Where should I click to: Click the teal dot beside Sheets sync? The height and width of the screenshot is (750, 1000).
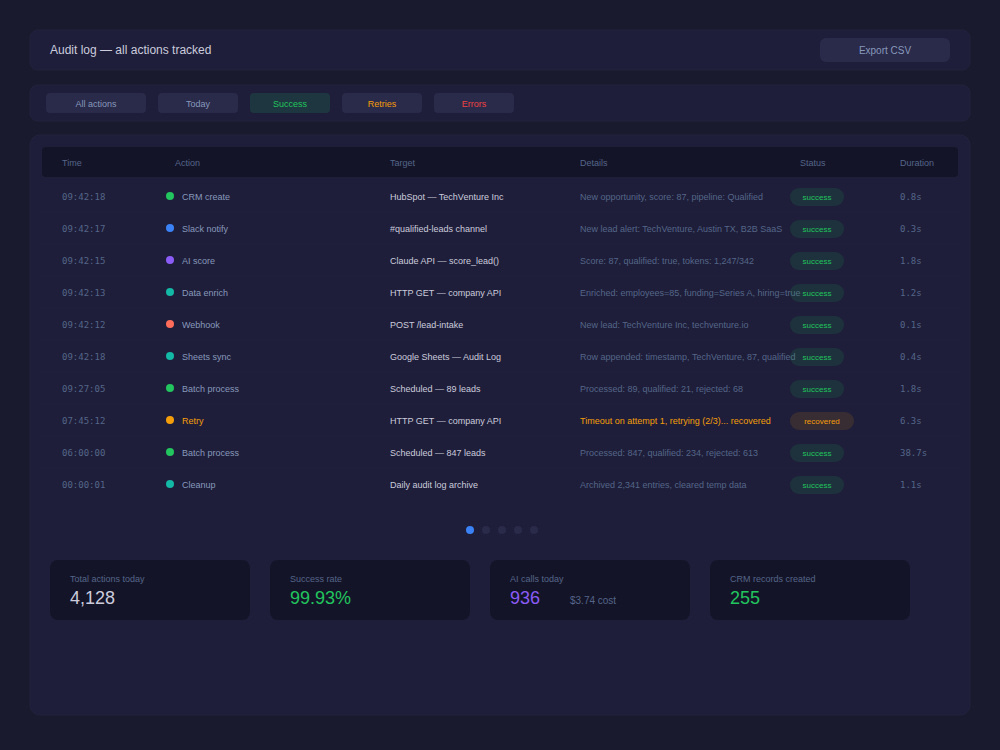[x=170, y=356]
